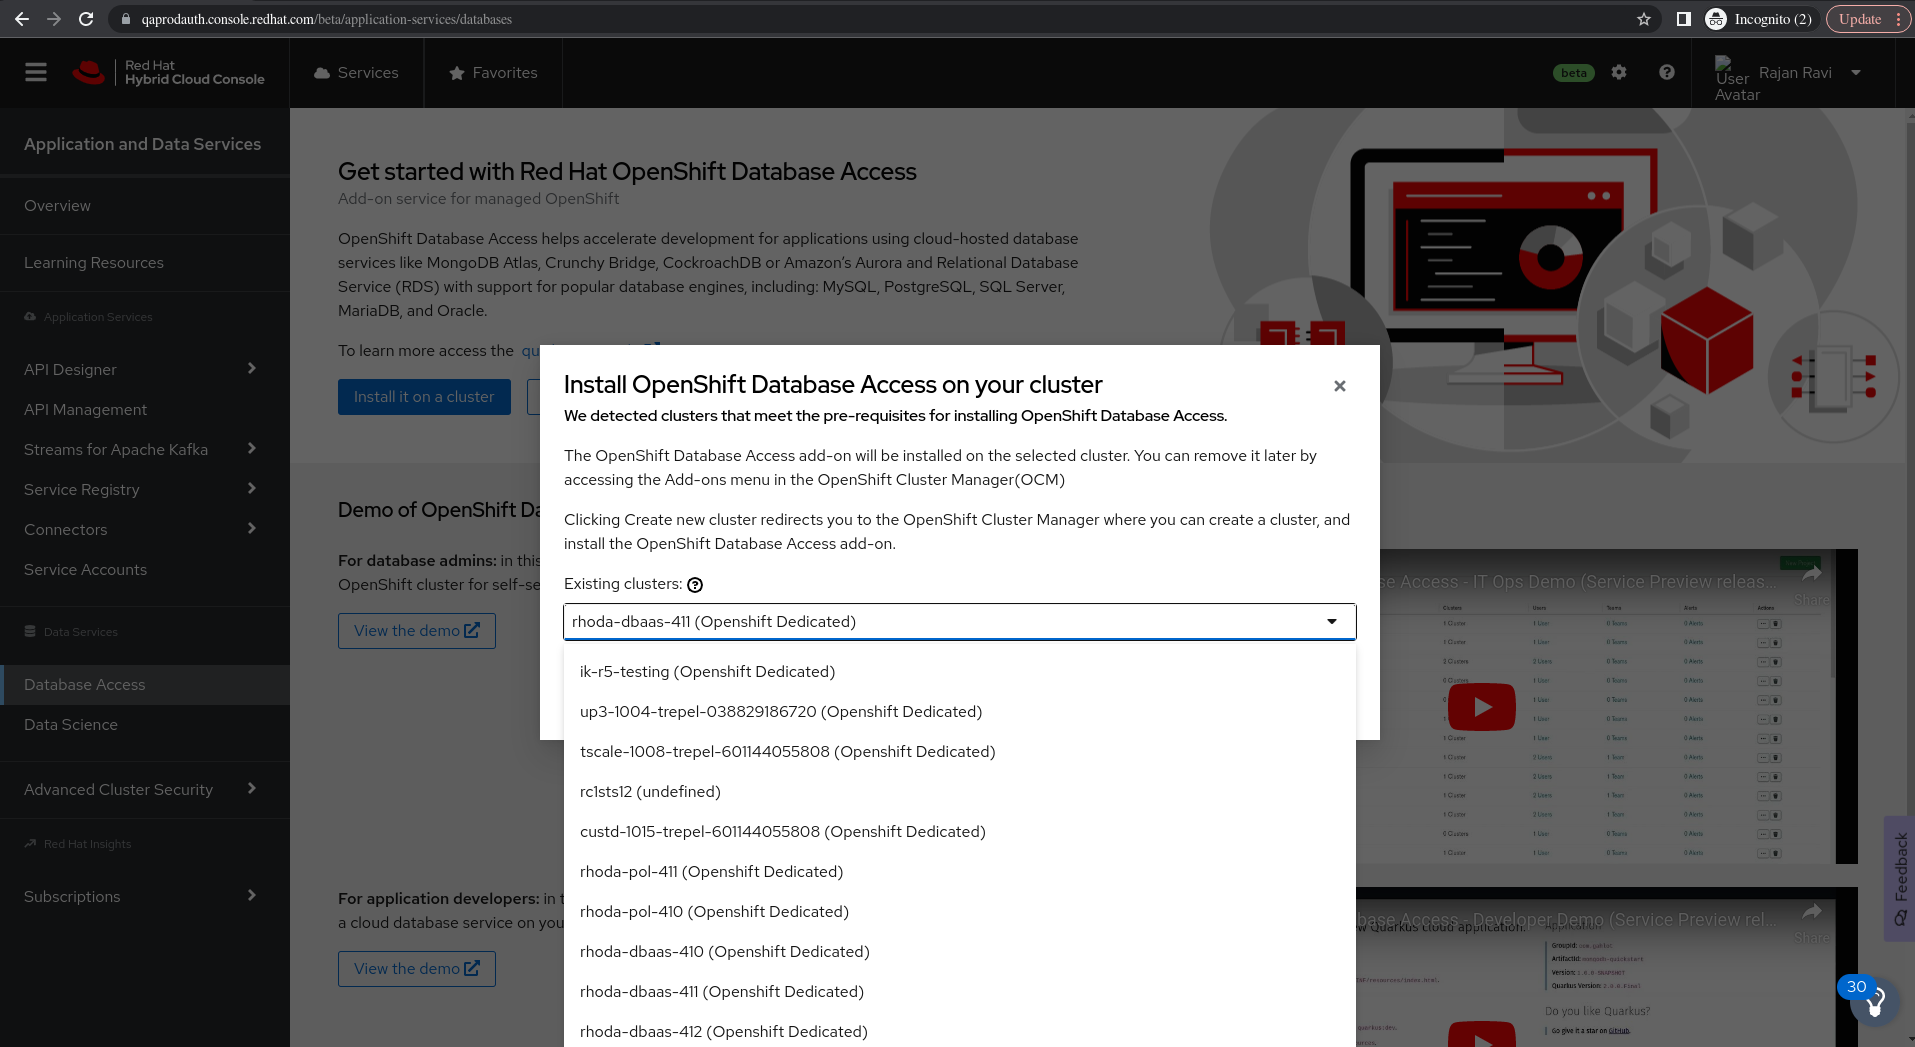This screenshot has height=1047, width=1915.
Task: Open the database admins View the demo link
Action: click(417, 631)
